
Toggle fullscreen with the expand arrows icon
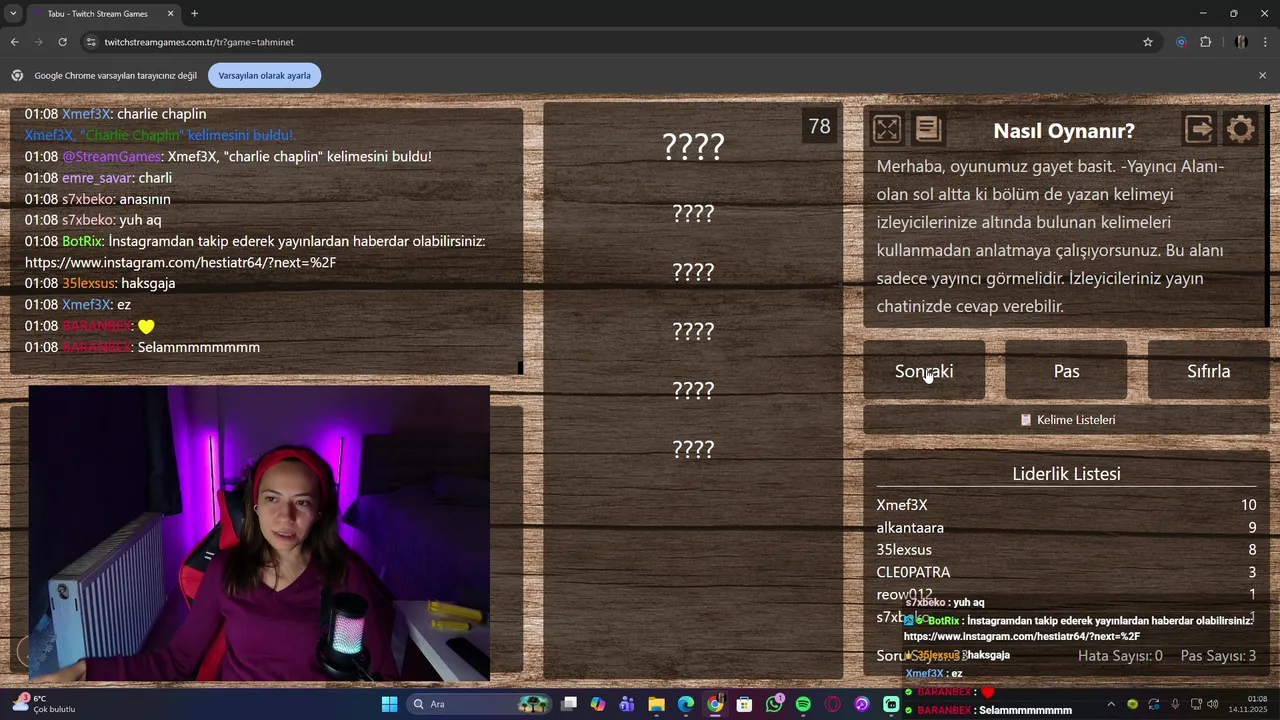coord(886,129)
